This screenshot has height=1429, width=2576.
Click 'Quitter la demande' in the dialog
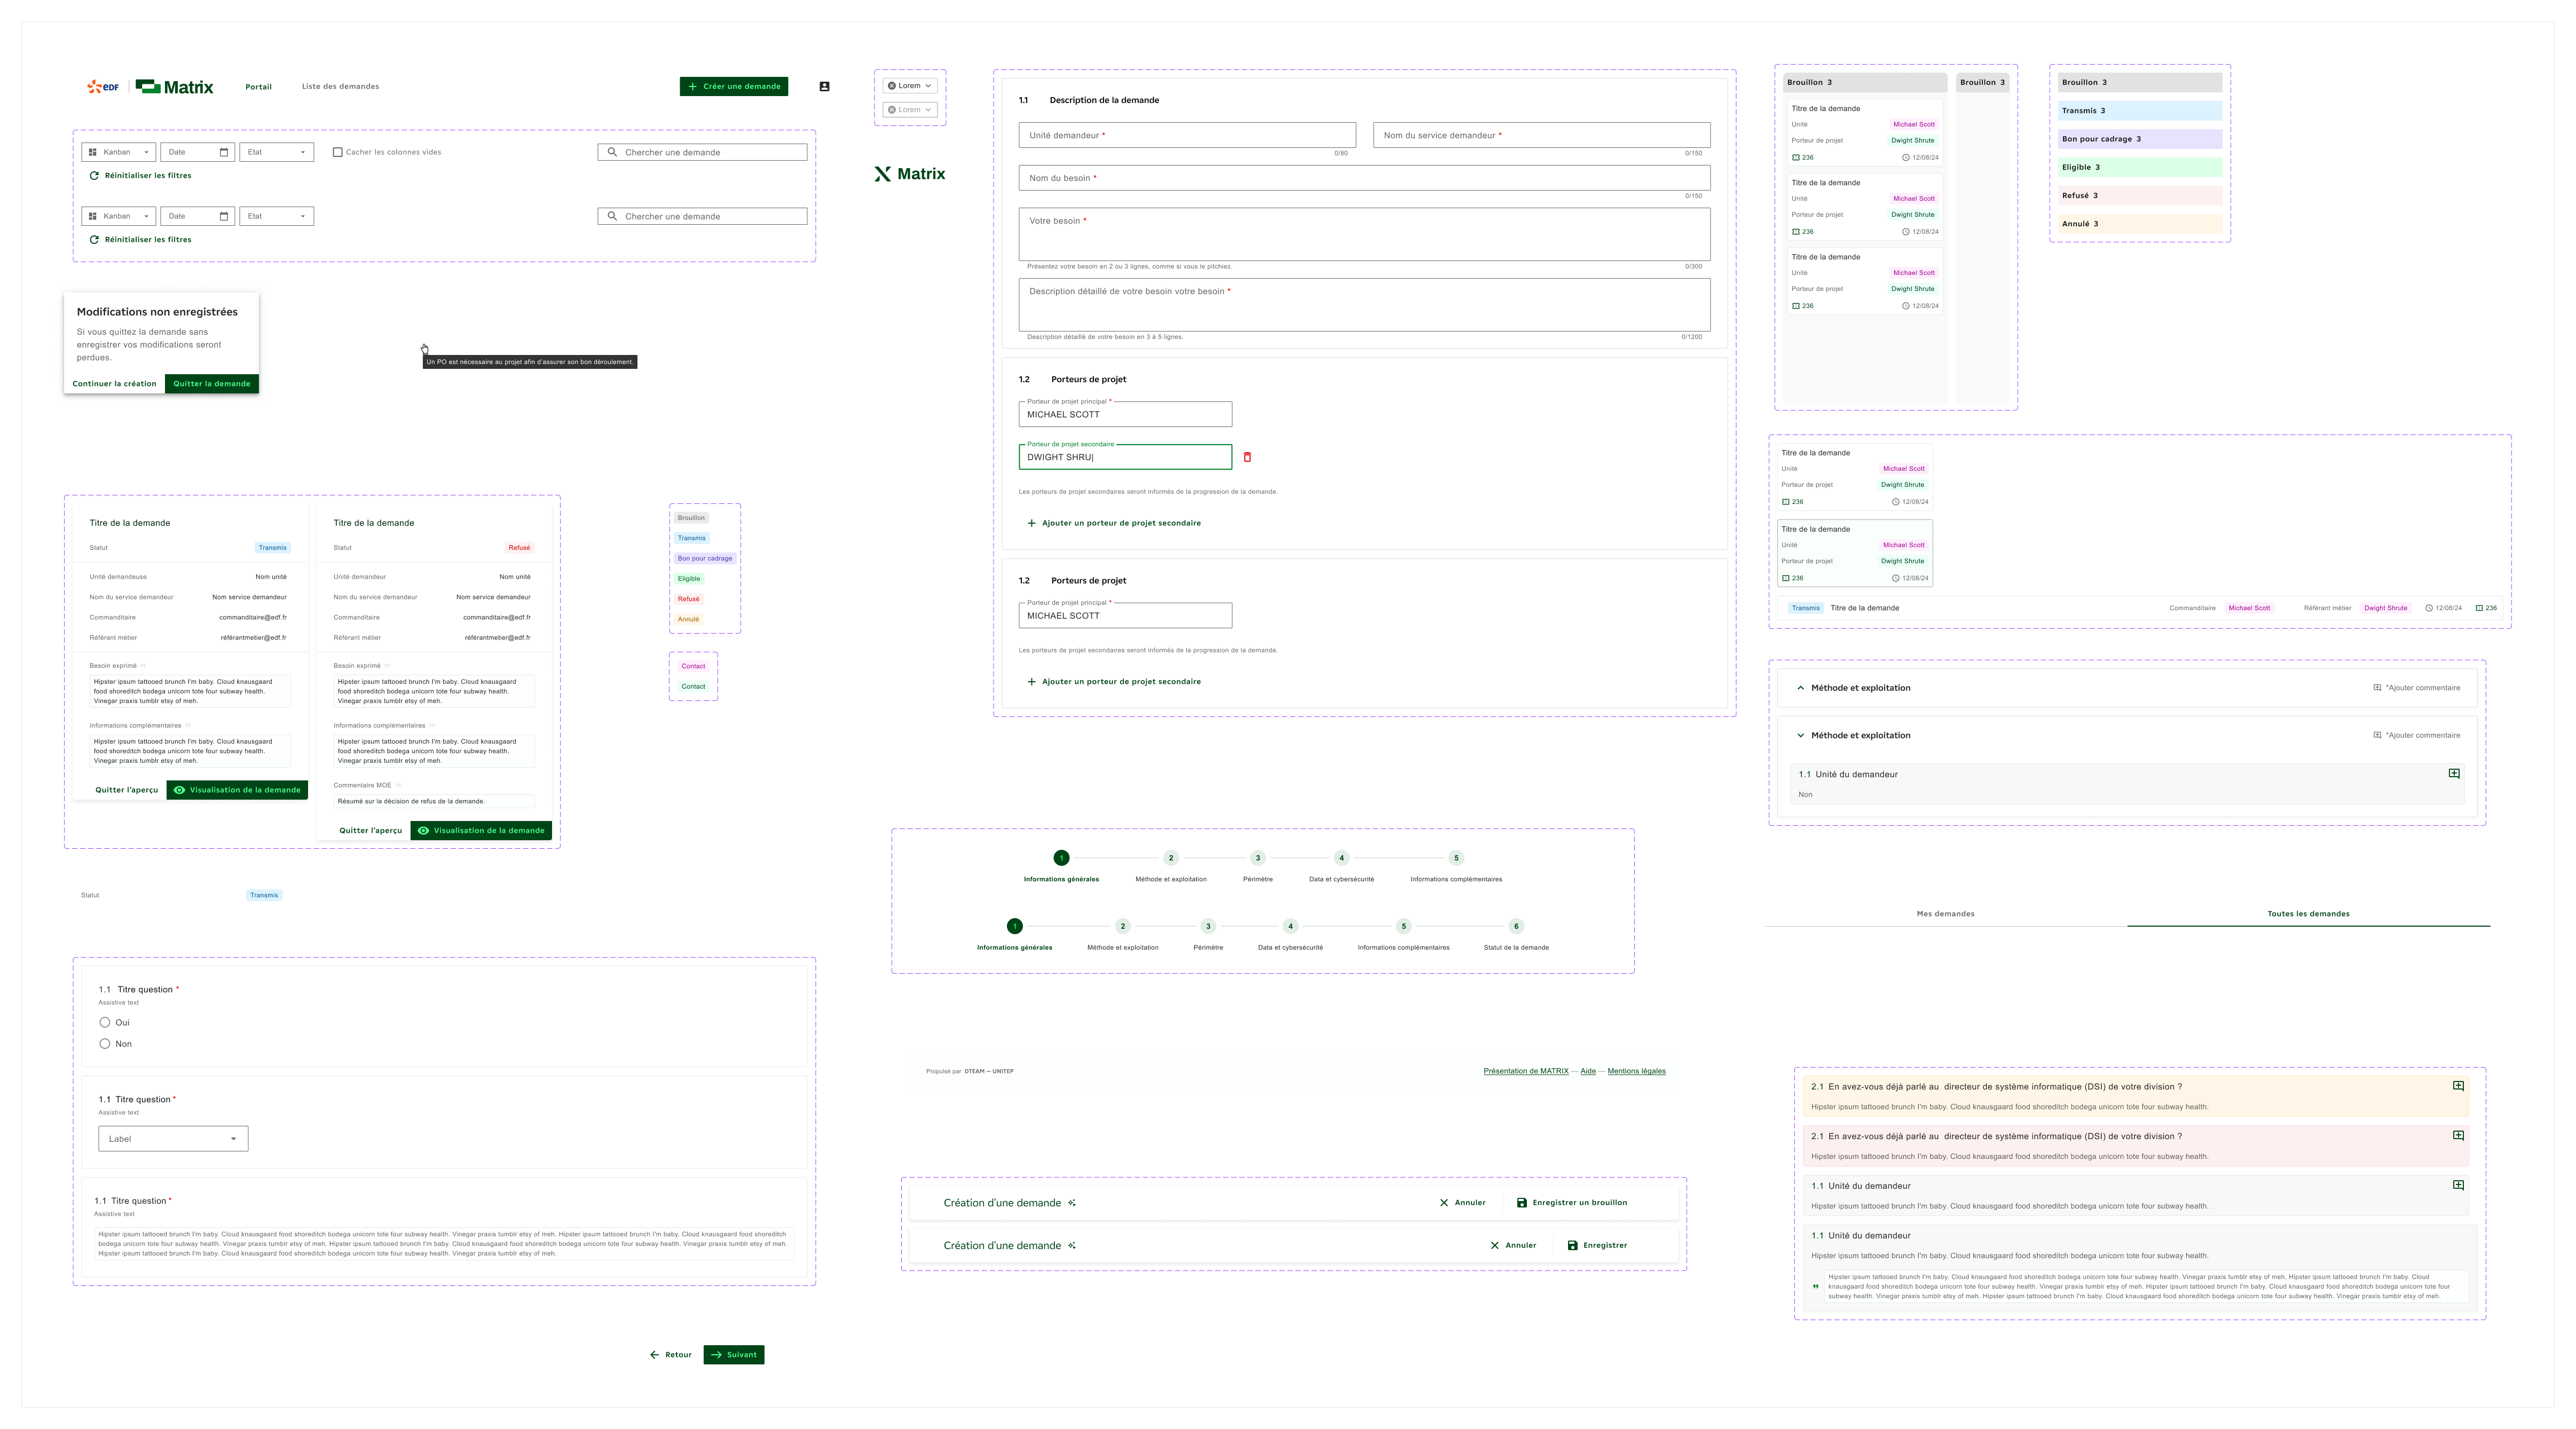212,384
